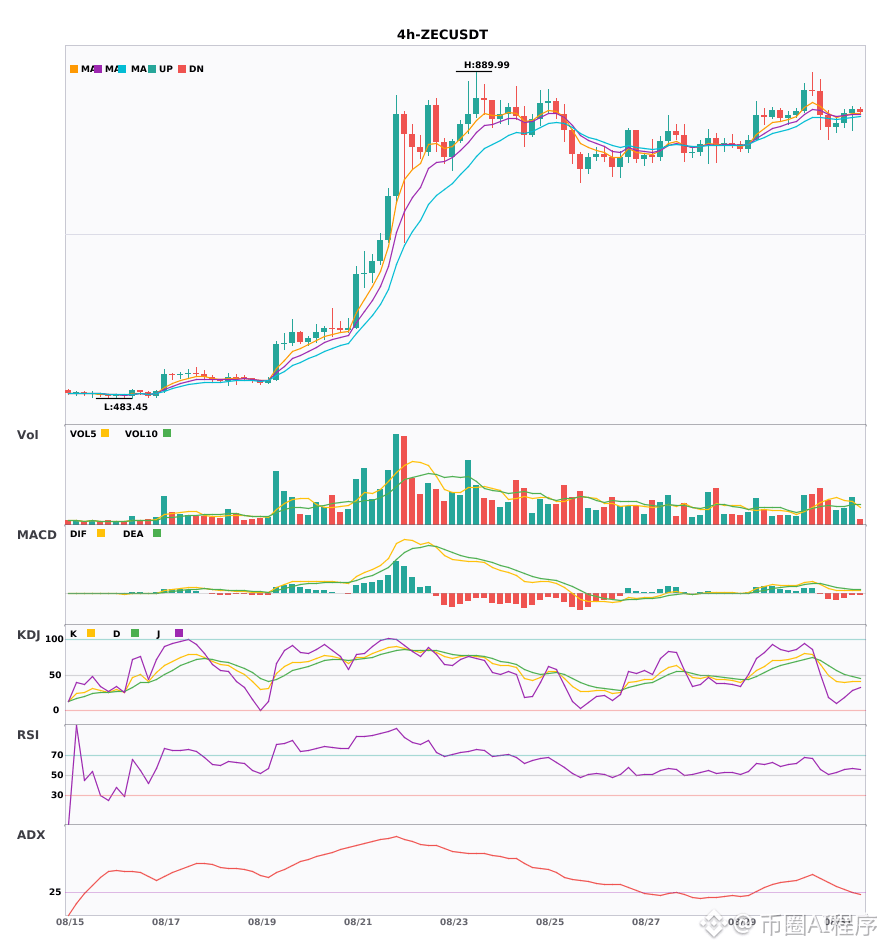
Task: Click the DN legend text
Action: pos(196,69)
